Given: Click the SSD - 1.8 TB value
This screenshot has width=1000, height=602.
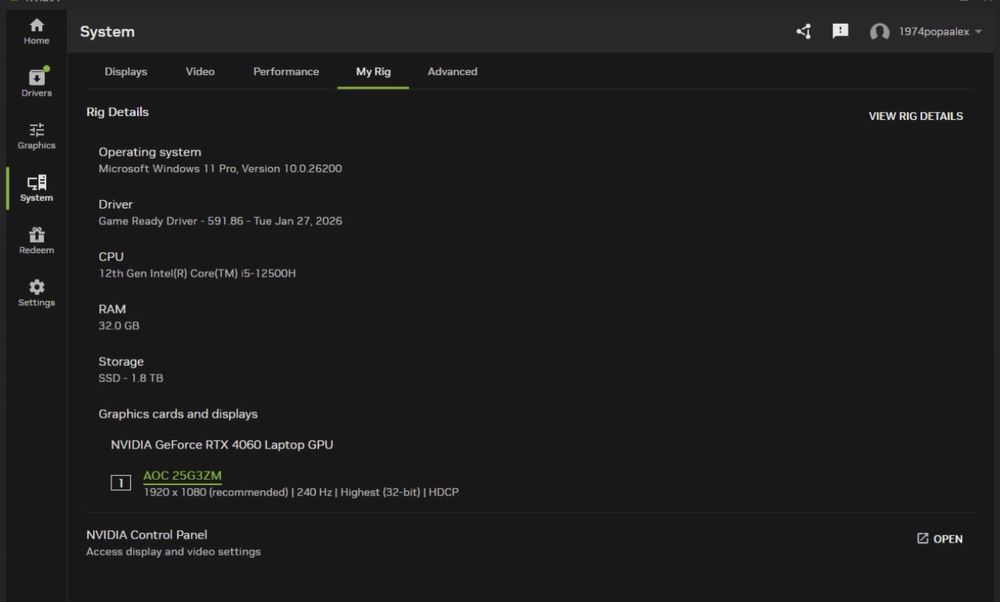Looking at the screenshot, I should coord(131,378).
